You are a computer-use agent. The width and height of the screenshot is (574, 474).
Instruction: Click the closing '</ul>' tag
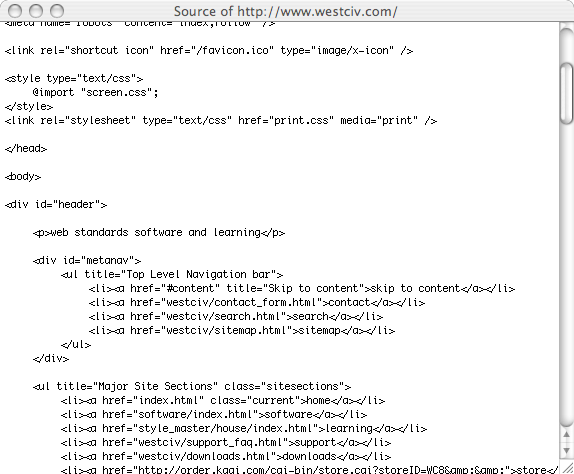(76, 344)
